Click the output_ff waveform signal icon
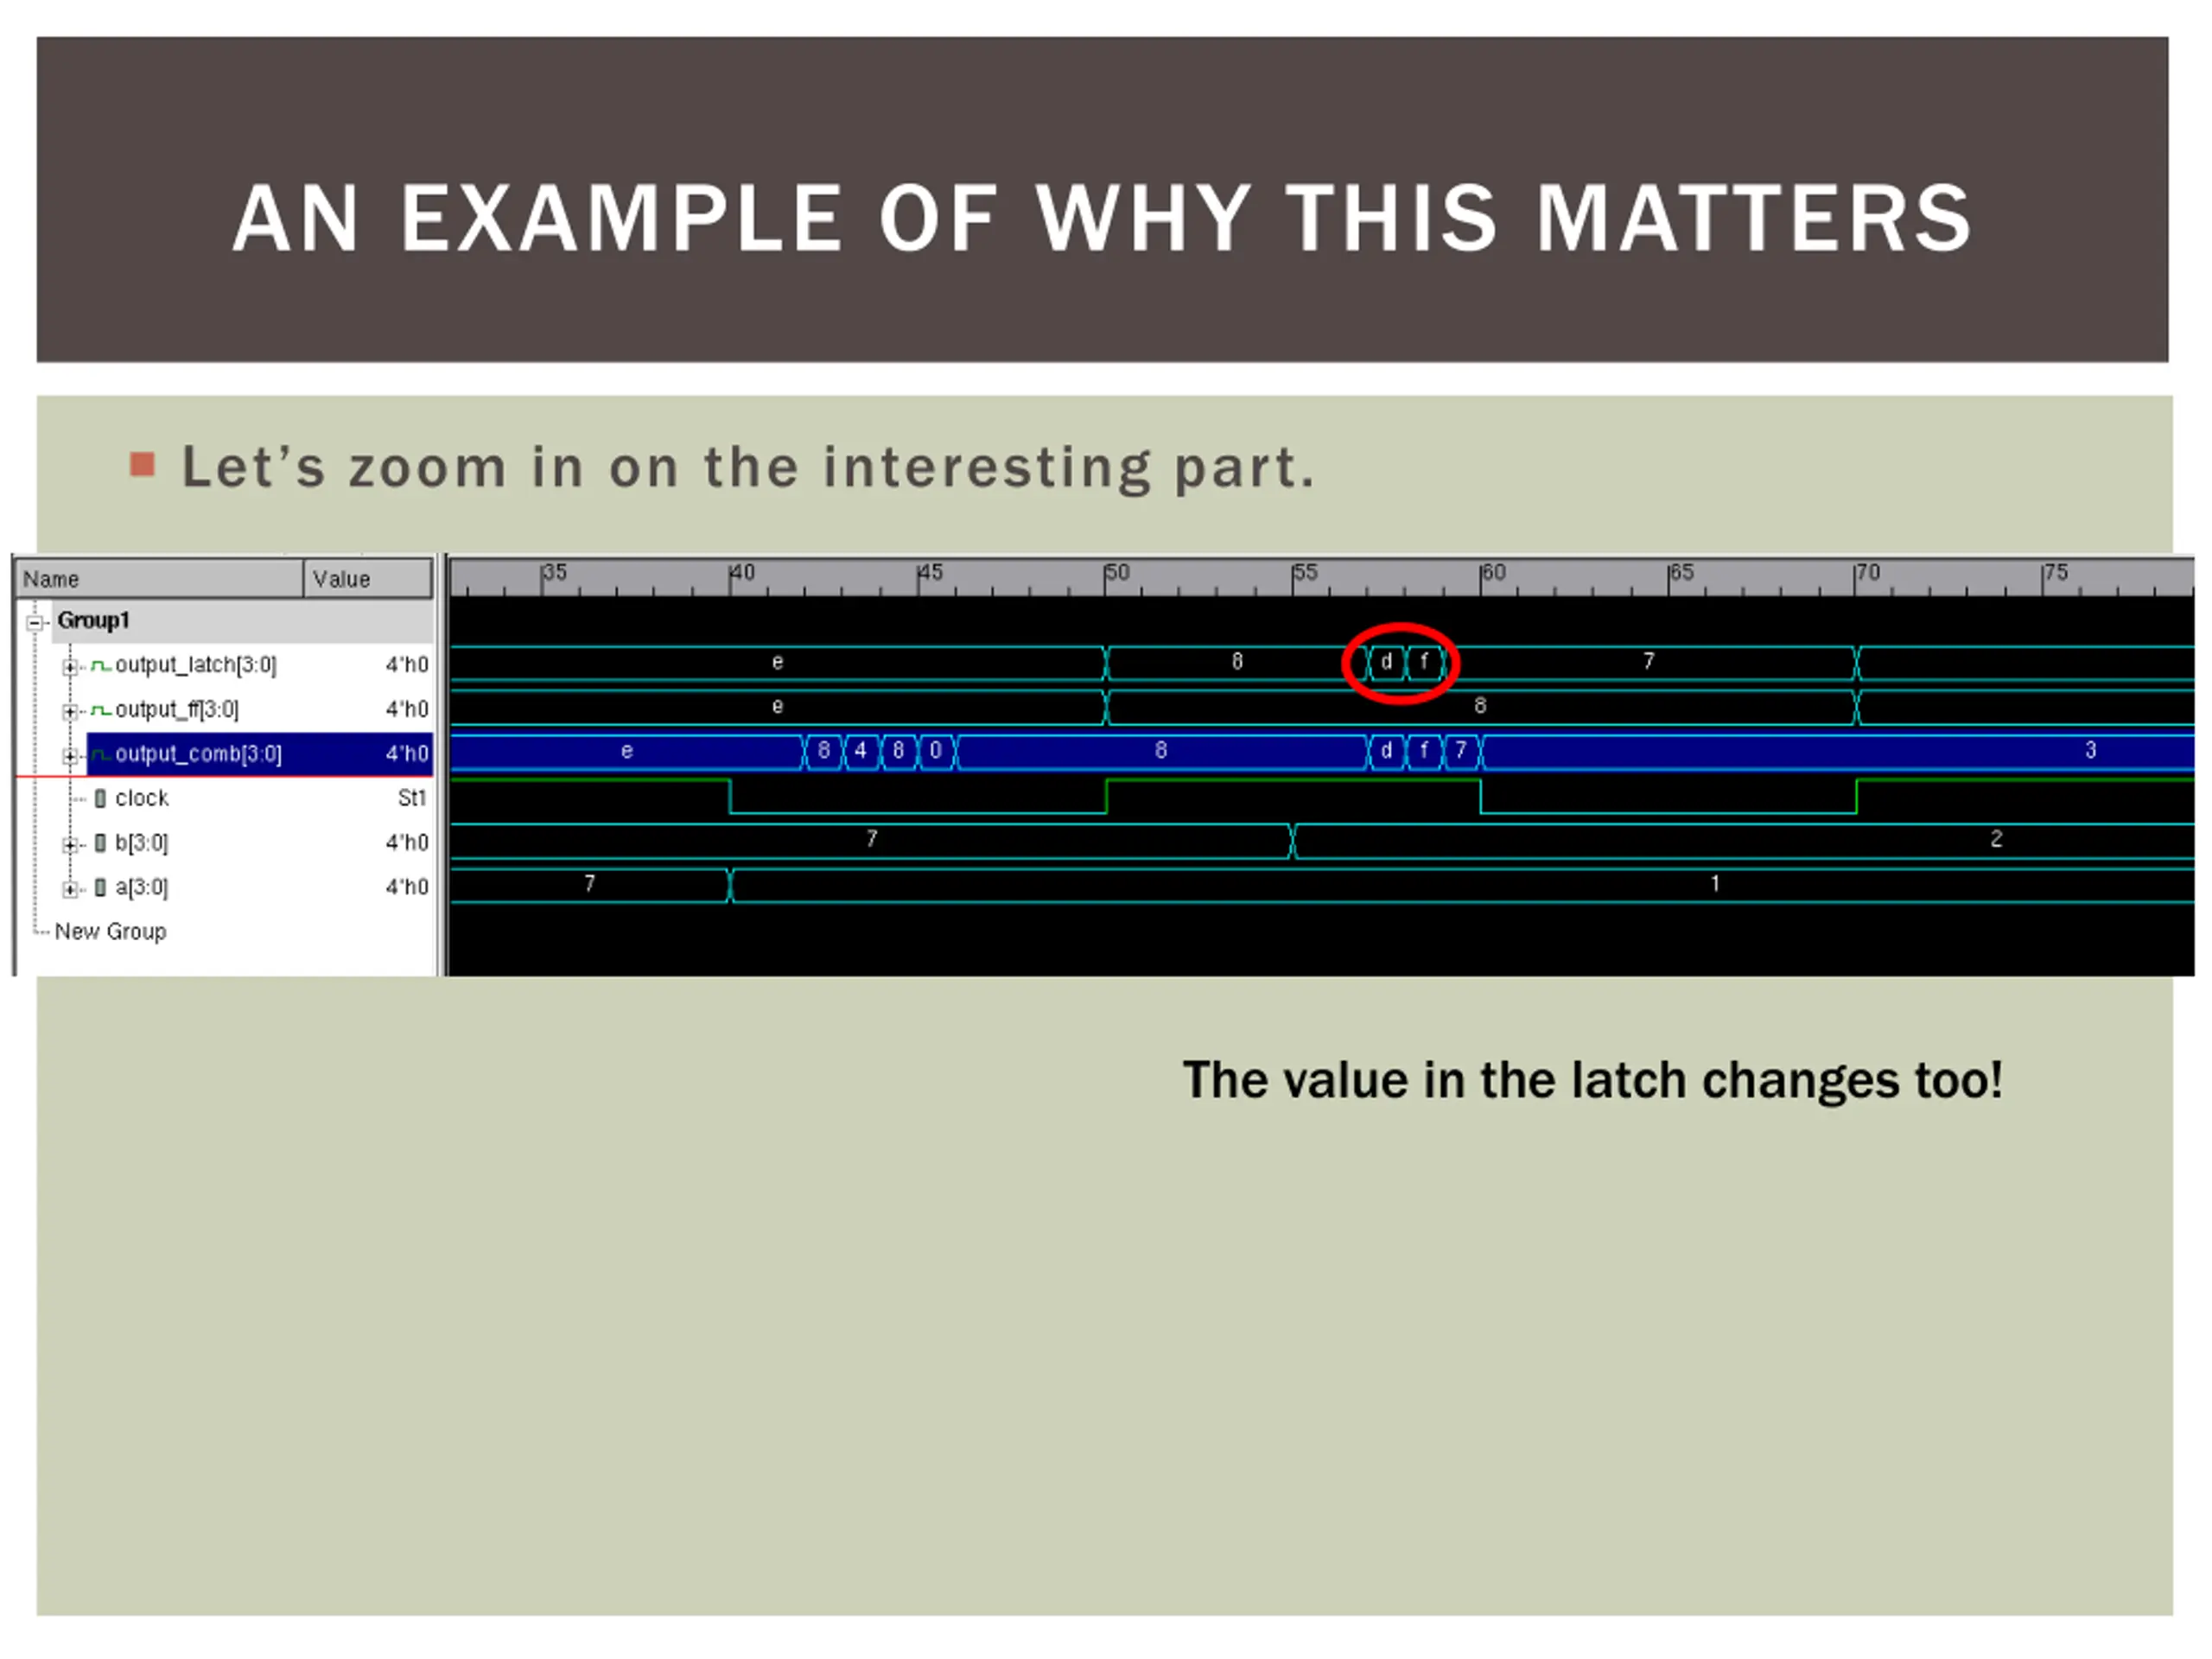This screenshot has height=1659, width=2212. tap(100, 710)
